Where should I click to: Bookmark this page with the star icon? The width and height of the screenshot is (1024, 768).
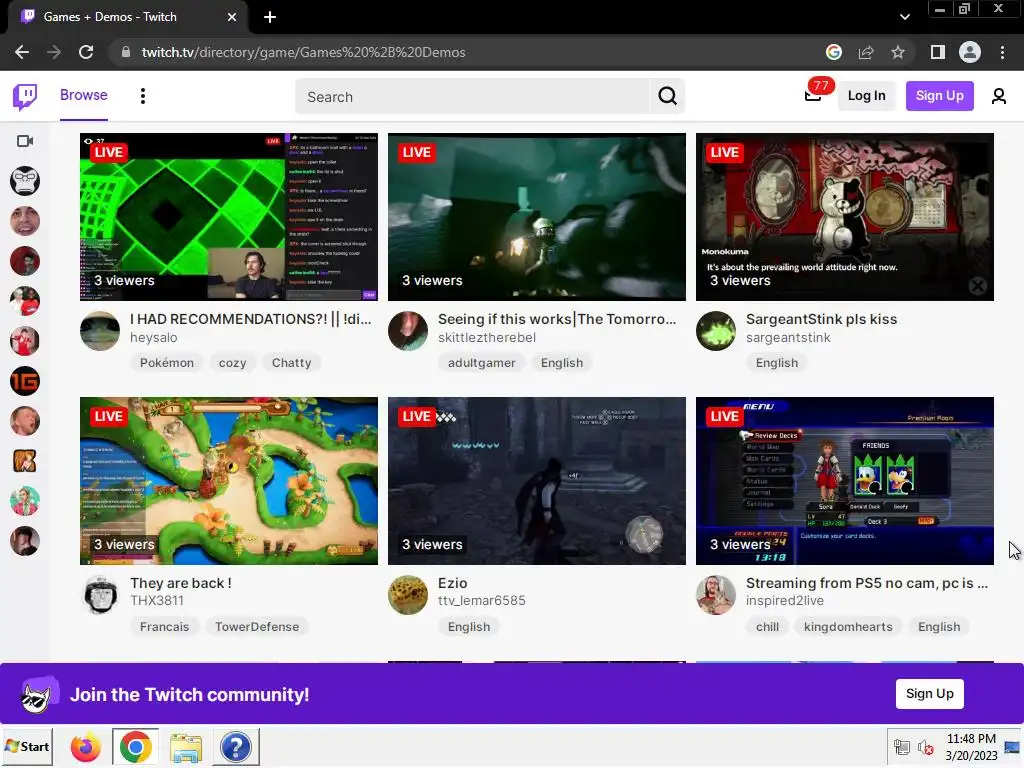898,52
